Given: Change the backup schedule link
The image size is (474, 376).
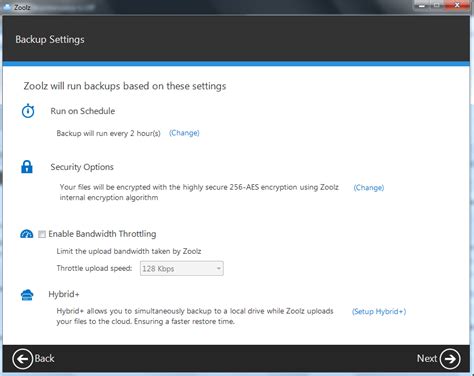Looking at the screenshot, I should pyautogui.click(x=184, y=133).
